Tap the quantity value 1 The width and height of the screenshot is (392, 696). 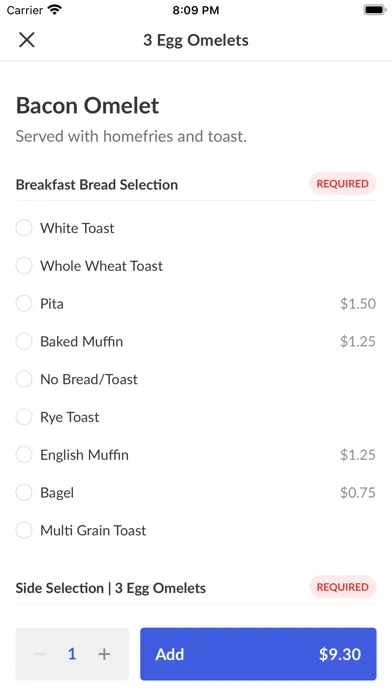click(72, 654)
